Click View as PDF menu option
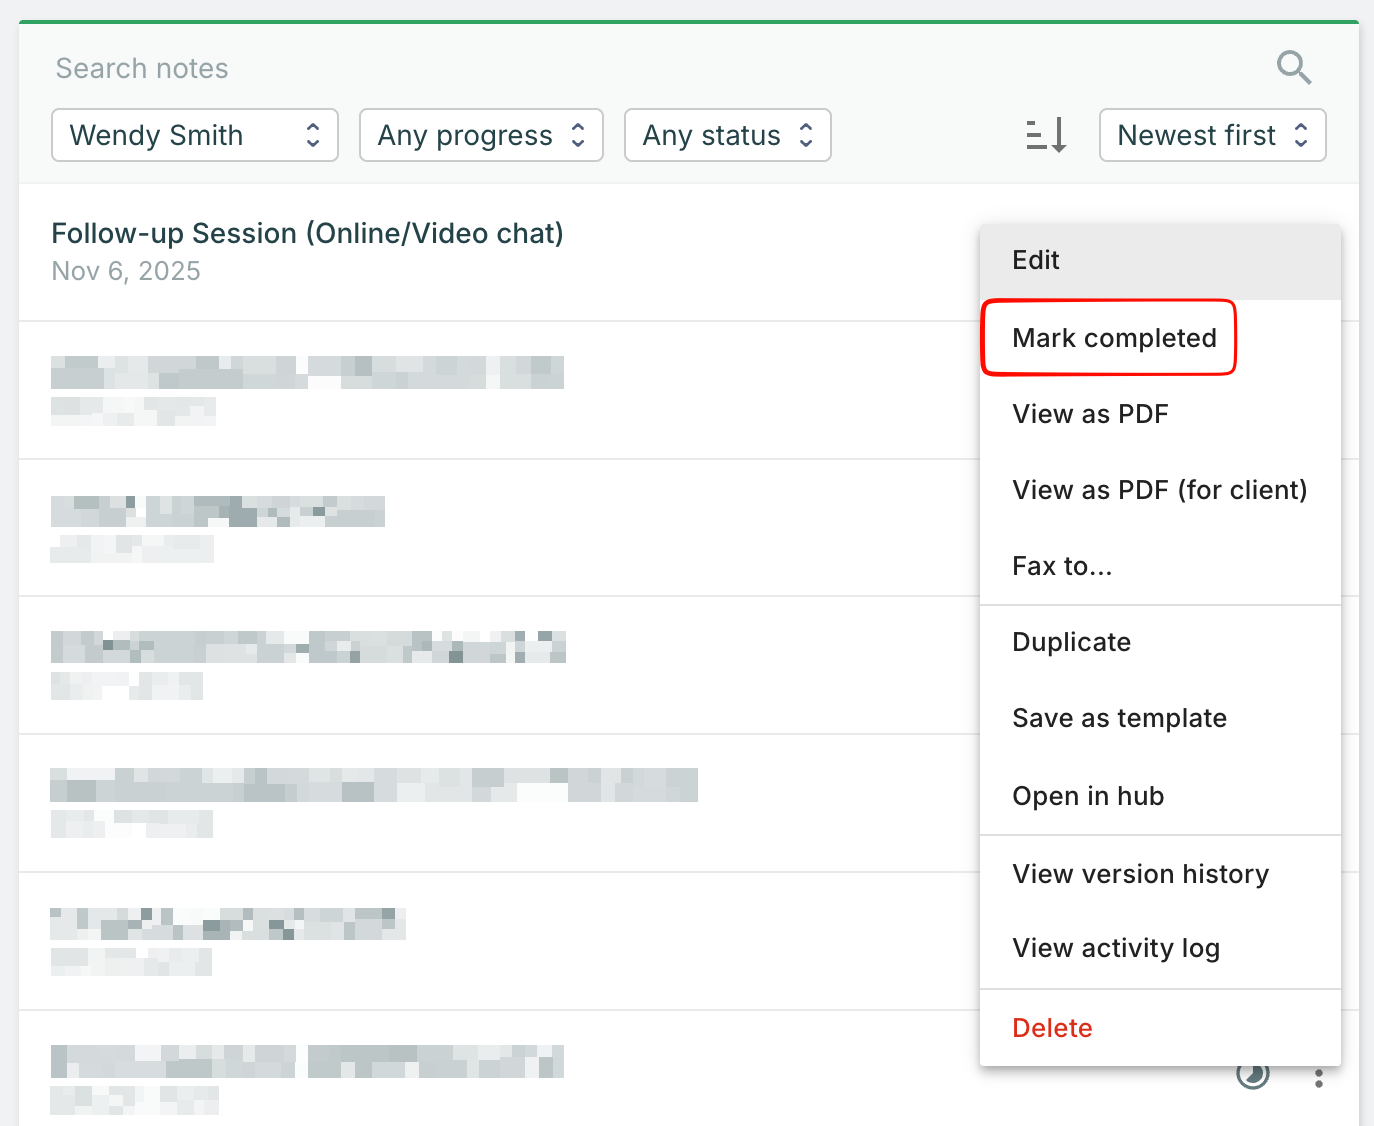 (x=1090, y=414)
